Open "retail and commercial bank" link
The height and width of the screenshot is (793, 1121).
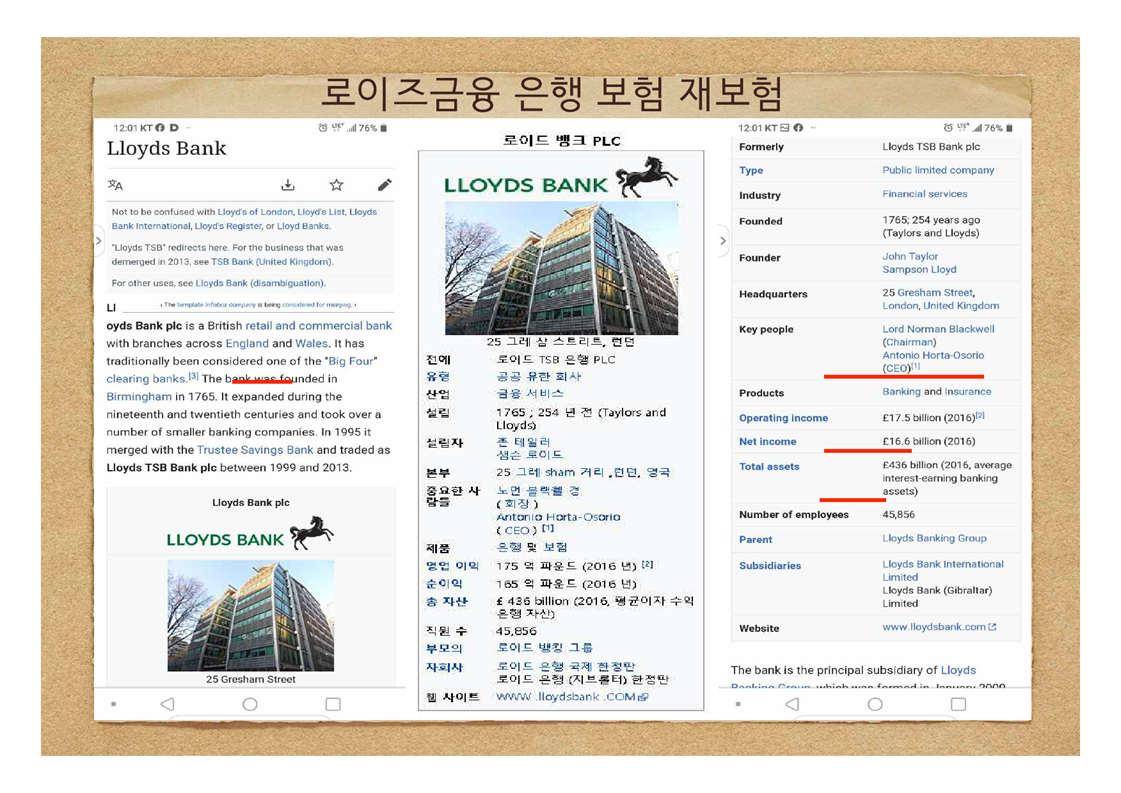pyautogui.click(x=319, y=325)
